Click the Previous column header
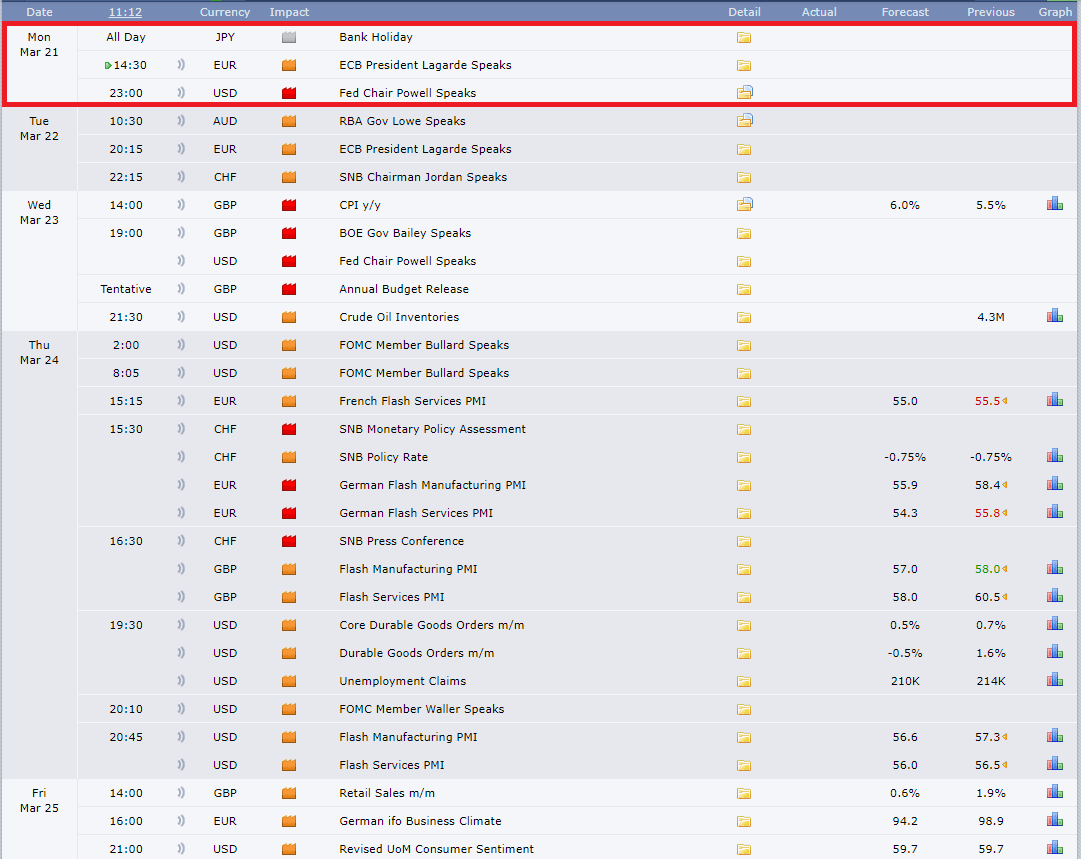The width and height of the screenshot is (1081, 859). [990, 12]
